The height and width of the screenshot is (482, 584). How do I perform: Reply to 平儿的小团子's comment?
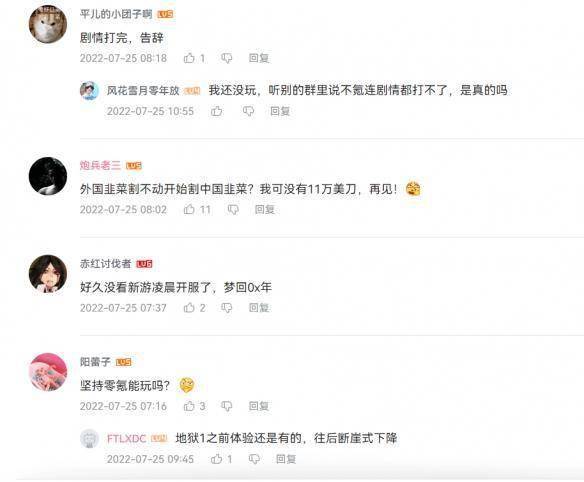[x=259, y=58]
